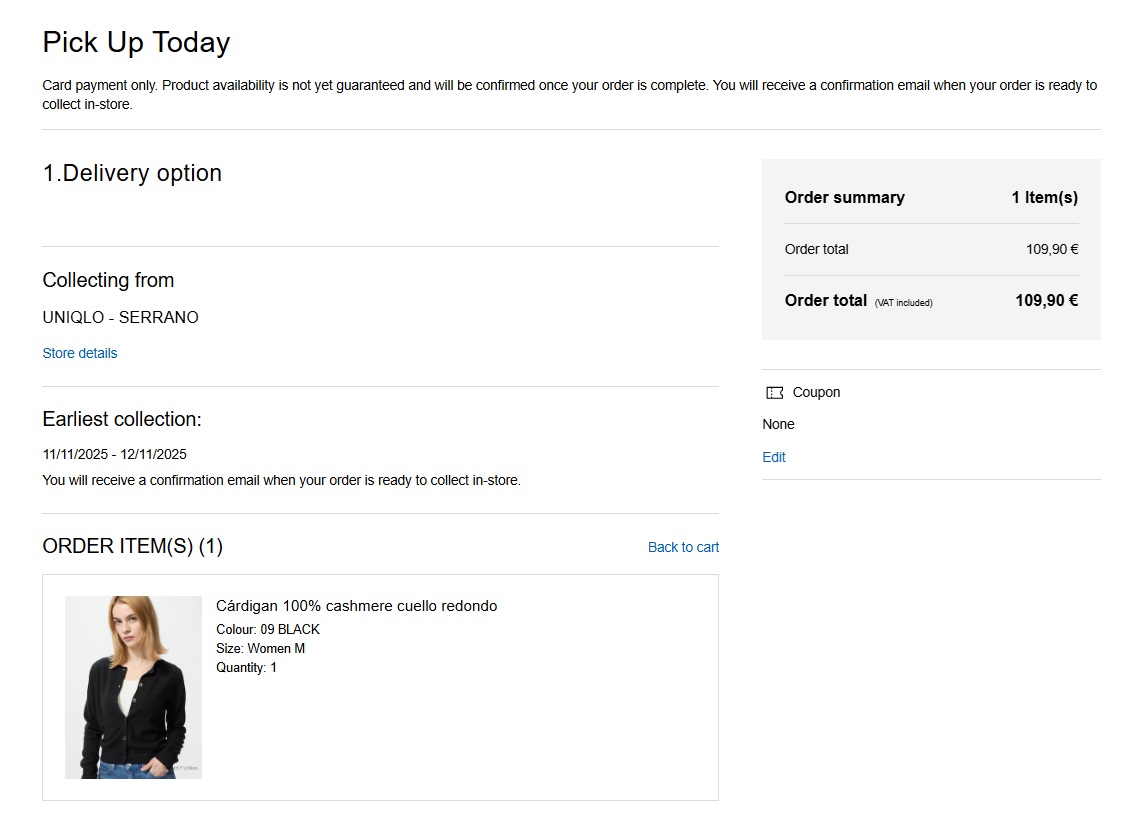The image size is (1144, 815).
Task: Click the coupon value None
Action: click(x=778, y=424)
